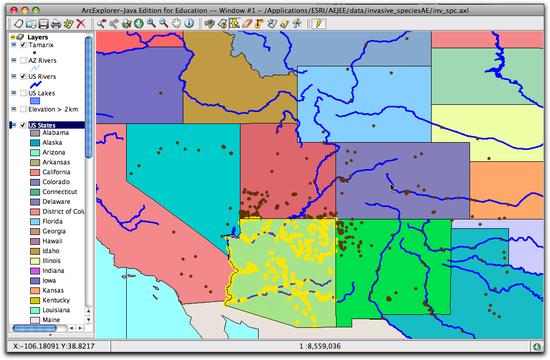Click the lightning bolt hotlink icon
Viewport: 550px width, 360px height.
pyautogui.click(x=319, y=24)
